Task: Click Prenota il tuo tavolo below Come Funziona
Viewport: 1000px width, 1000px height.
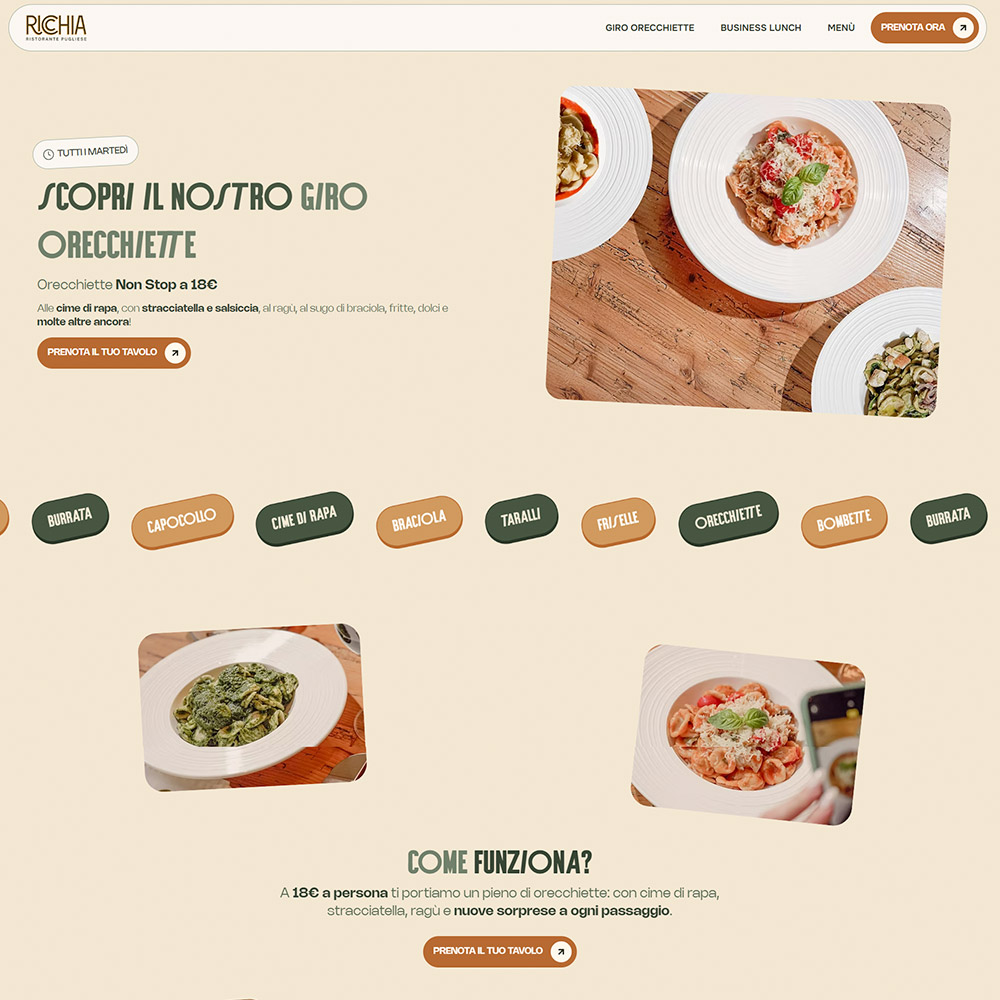Action: point(488,951)
